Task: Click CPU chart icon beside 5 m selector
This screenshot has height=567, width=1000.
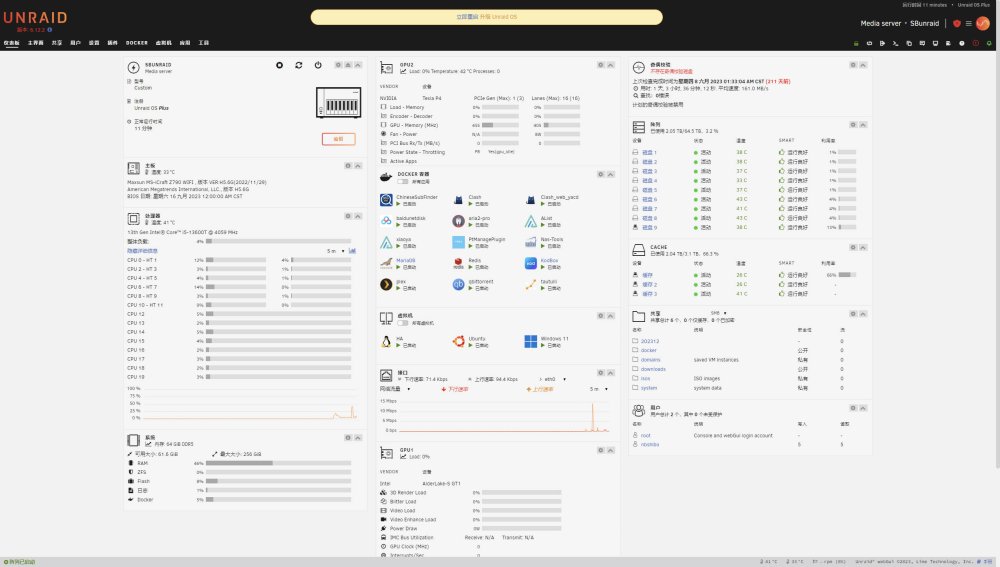Action: click(352, 251)
